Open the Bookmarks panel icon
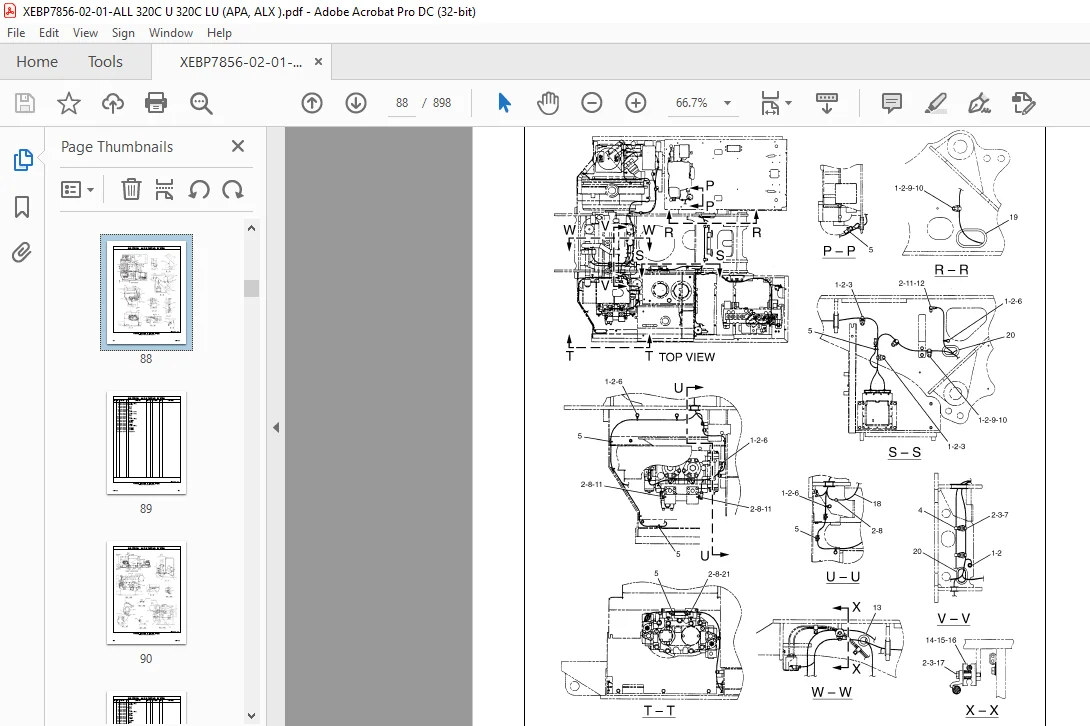This screenshot has height=726, width=1090. [x=22, y=207]
